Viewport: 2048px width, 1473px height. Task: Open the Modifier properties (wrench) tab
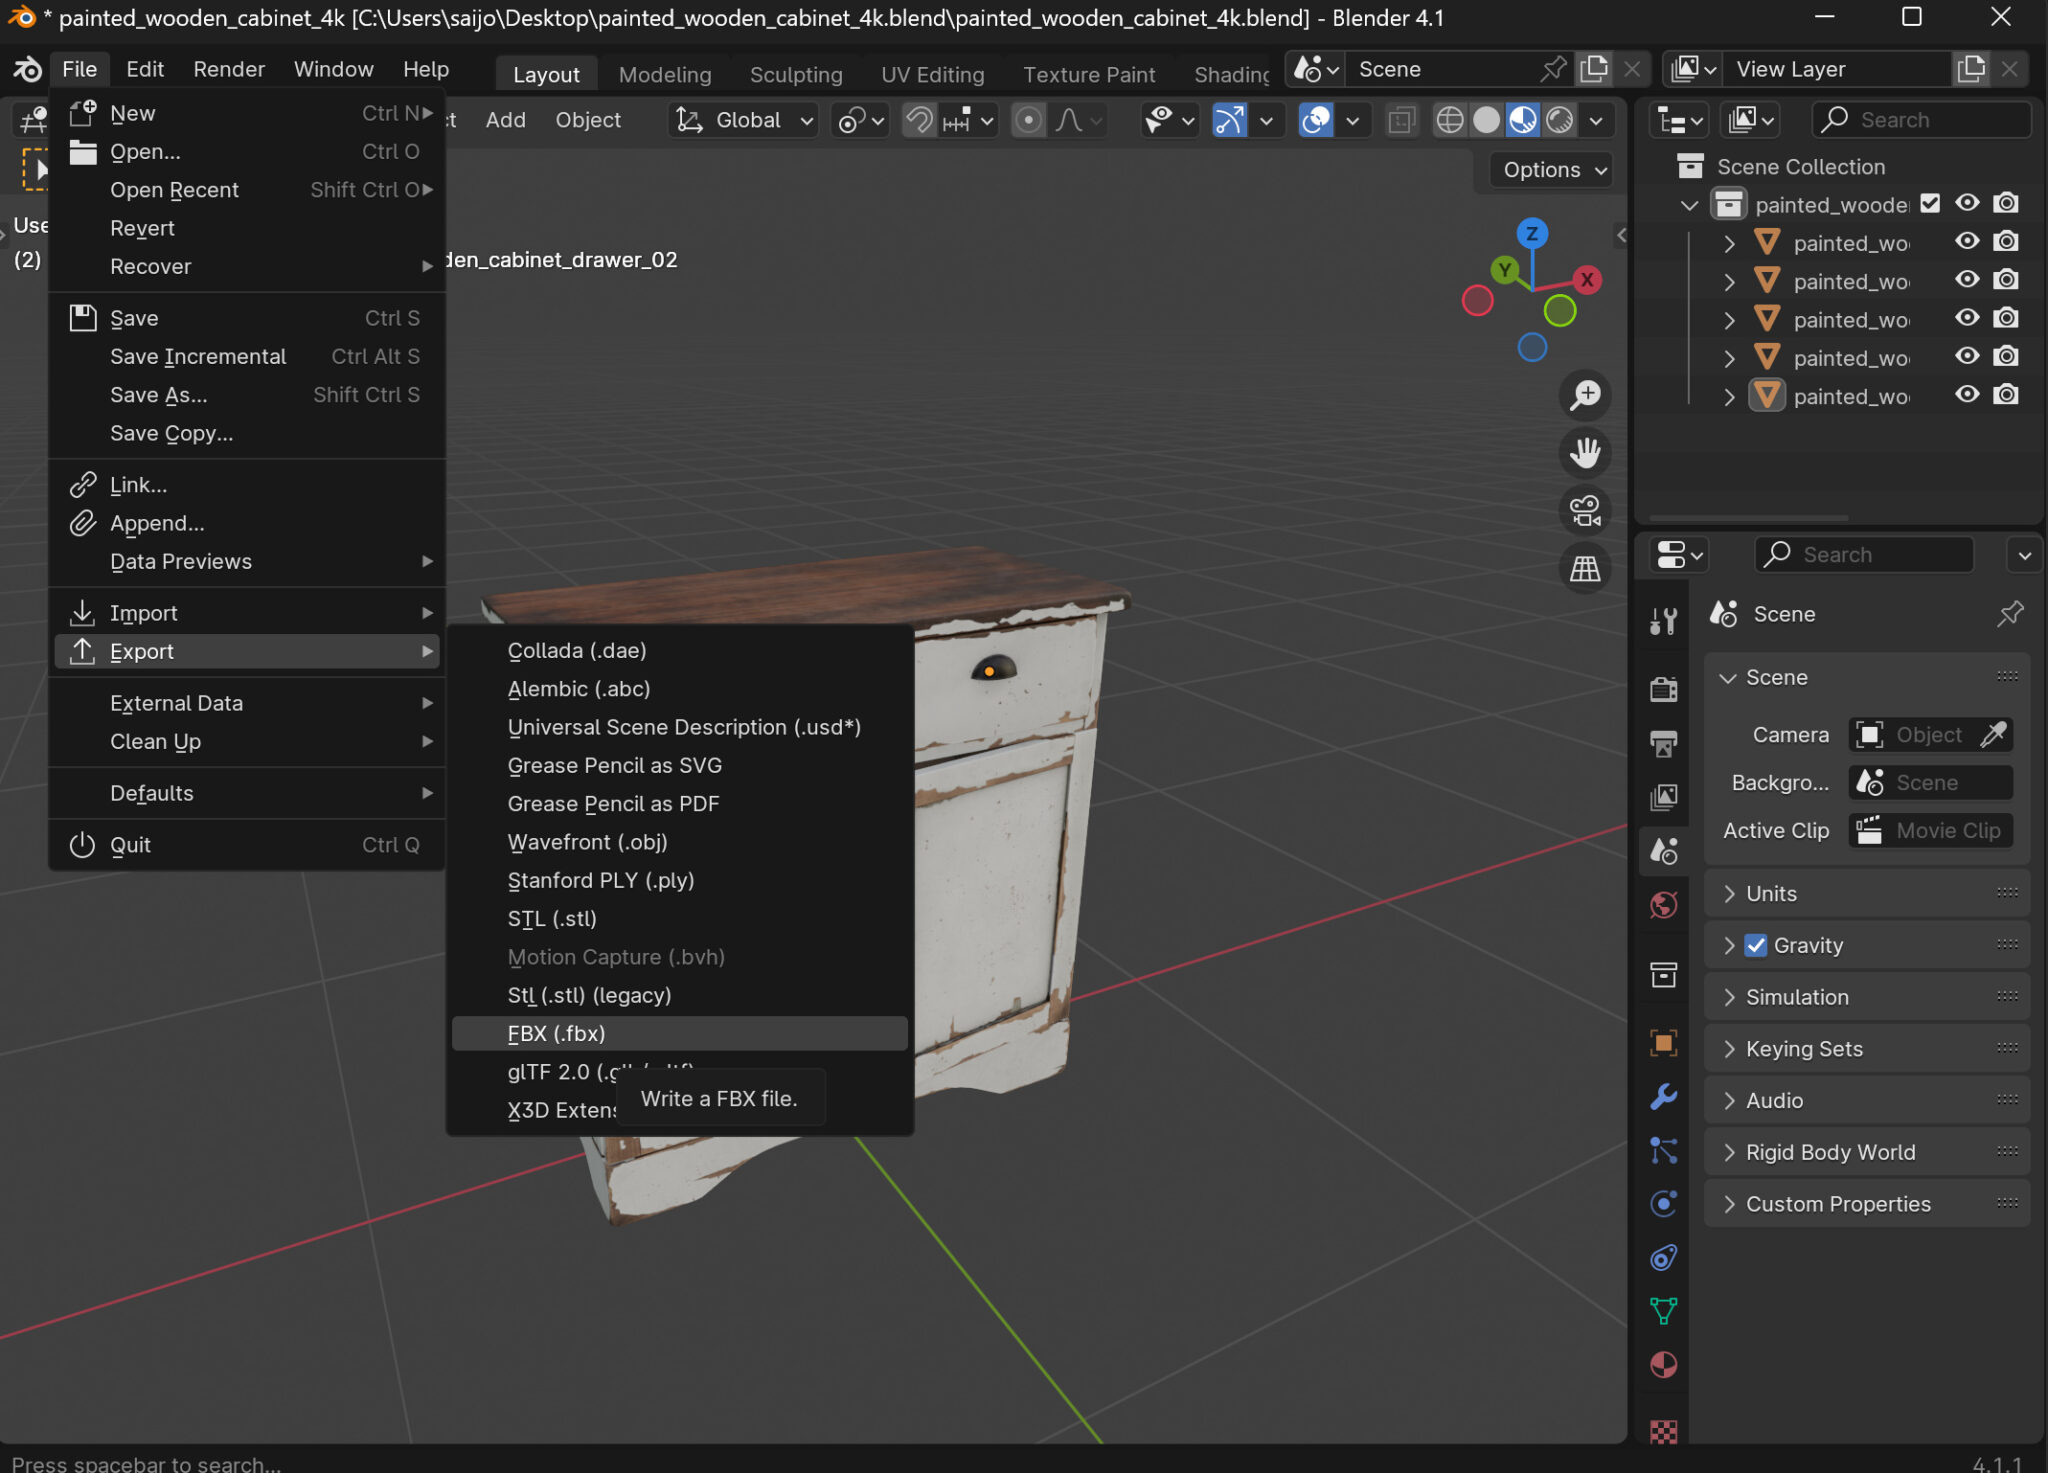[1663, 1097]
